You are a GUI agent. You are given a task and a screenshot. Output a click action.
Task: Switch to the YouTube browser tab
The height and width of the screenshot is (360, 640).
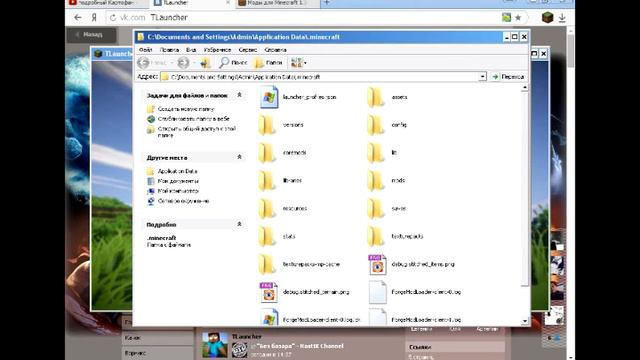pos(107,3)
